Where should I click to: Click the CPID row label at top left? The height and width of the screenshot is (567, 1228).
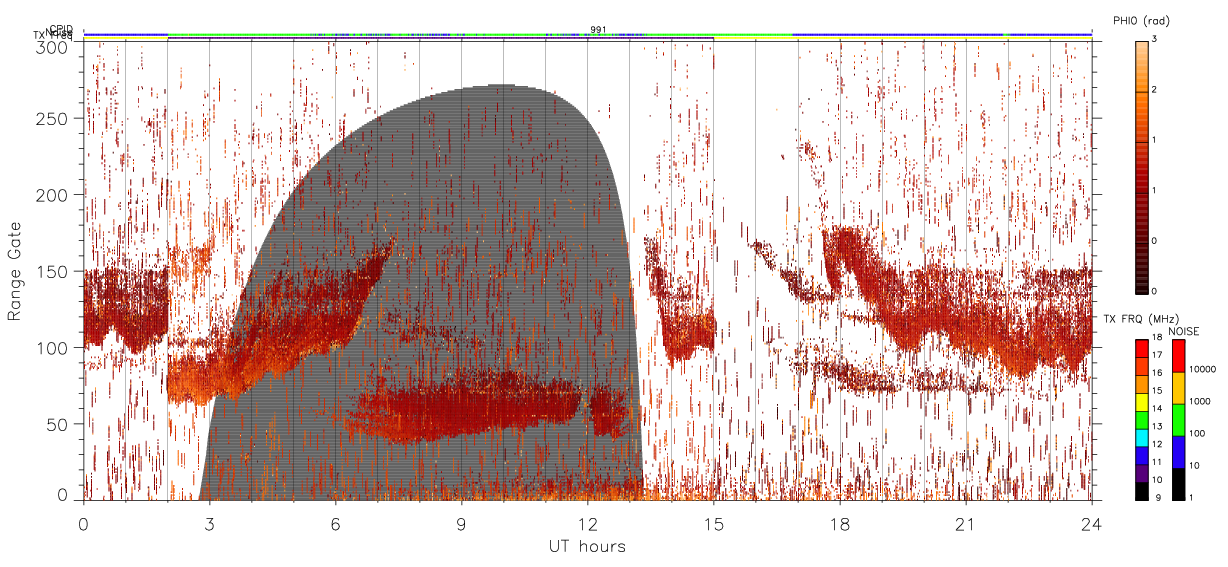pyautogui.click(x=60, y=29)
